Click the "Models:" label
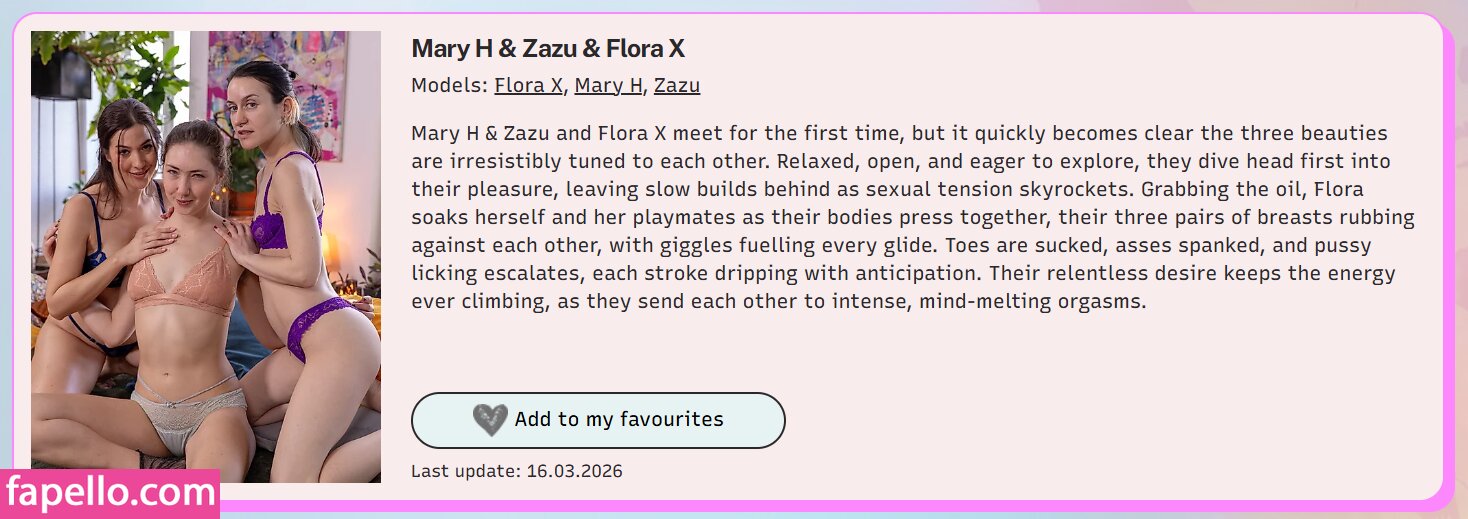The image size is (1468, 519). pyautogui.click(x=450, y=86)
